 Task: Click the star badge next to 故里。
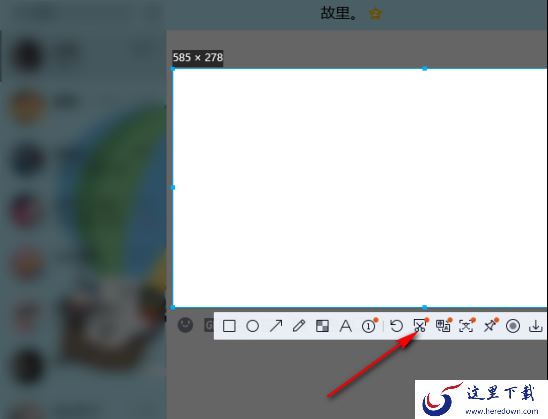click(x=375, y=14)
